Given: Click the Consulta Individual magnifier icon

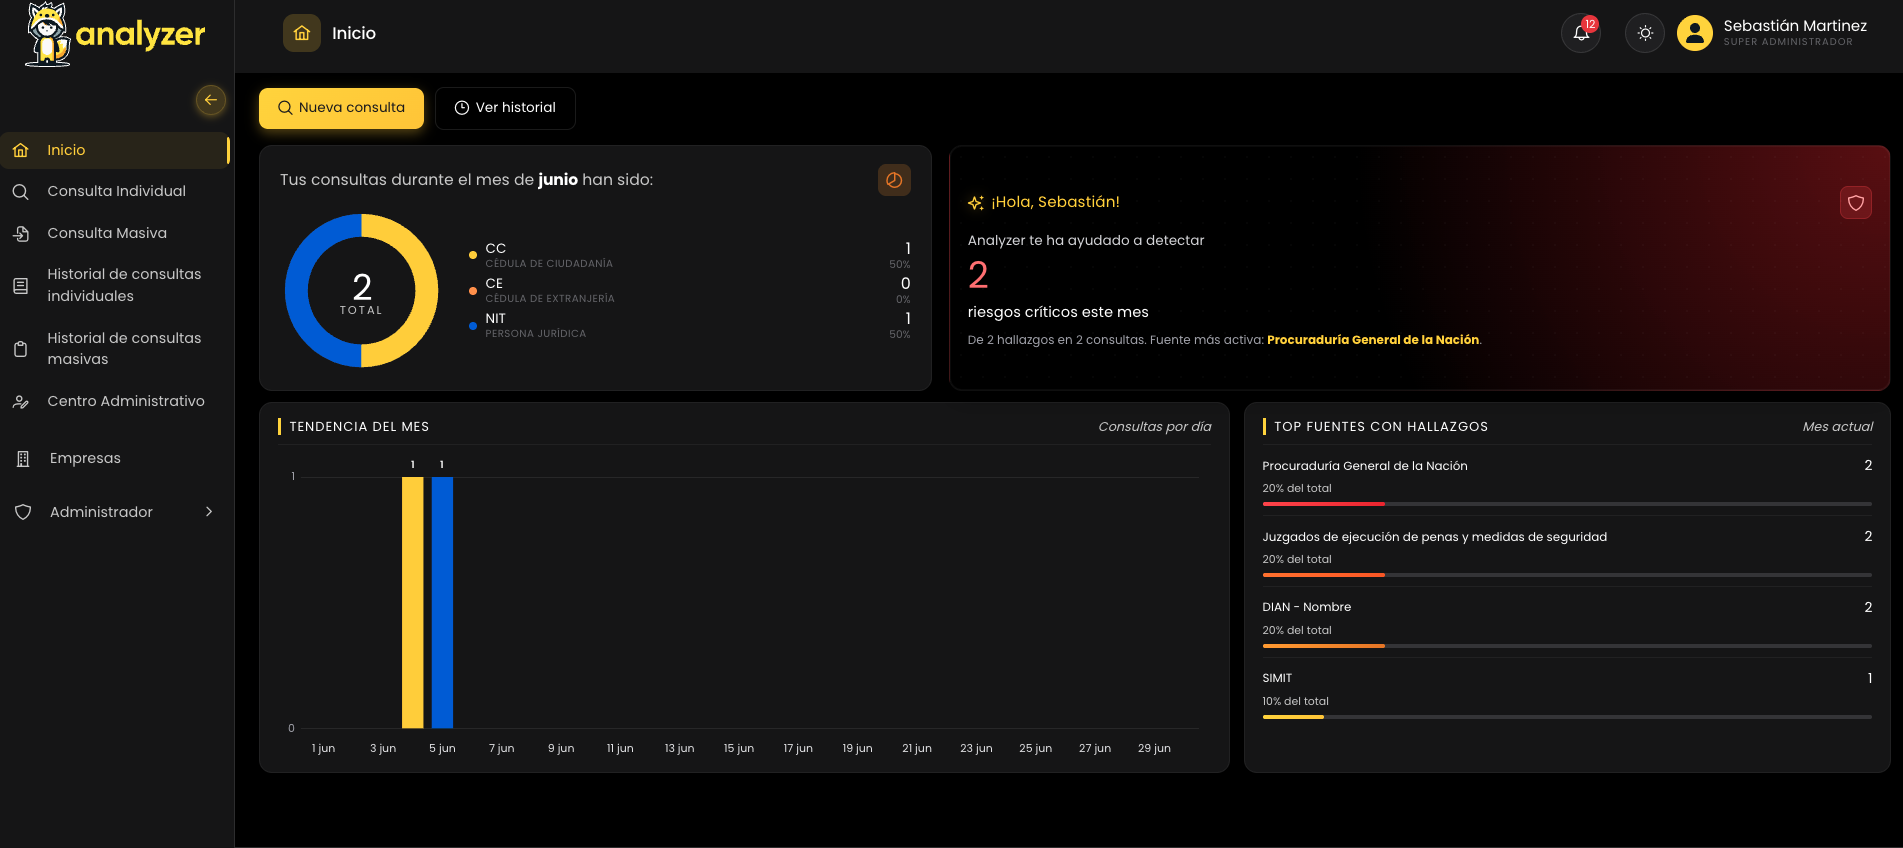Looking at the screenshot, I should [x=20, y=191].
